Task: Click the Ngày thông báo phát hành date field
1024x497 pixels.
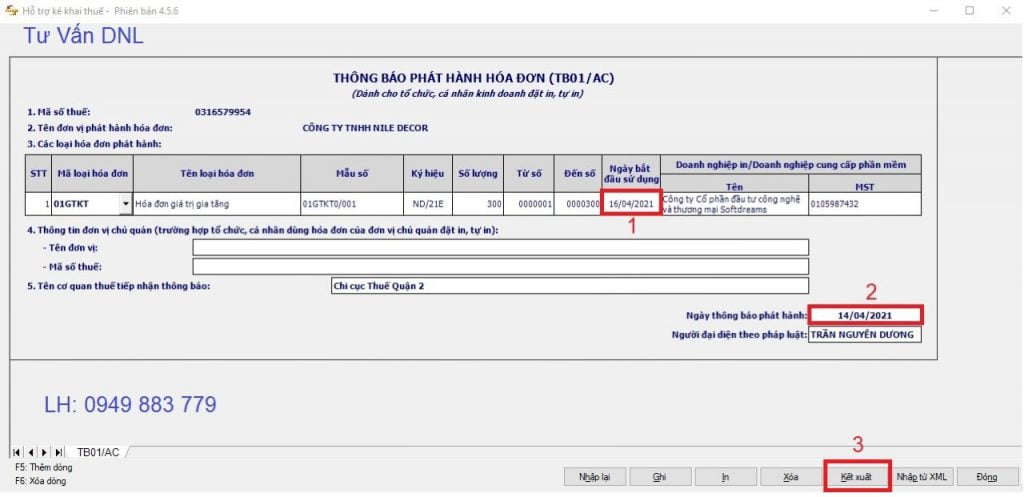Action: pos(865,315)
